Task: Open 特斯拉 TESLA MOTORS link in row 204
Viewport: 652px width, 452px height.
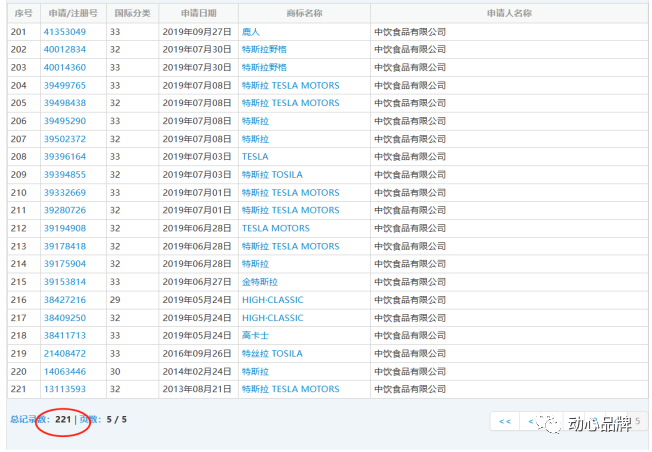Action: coord(291,85)
